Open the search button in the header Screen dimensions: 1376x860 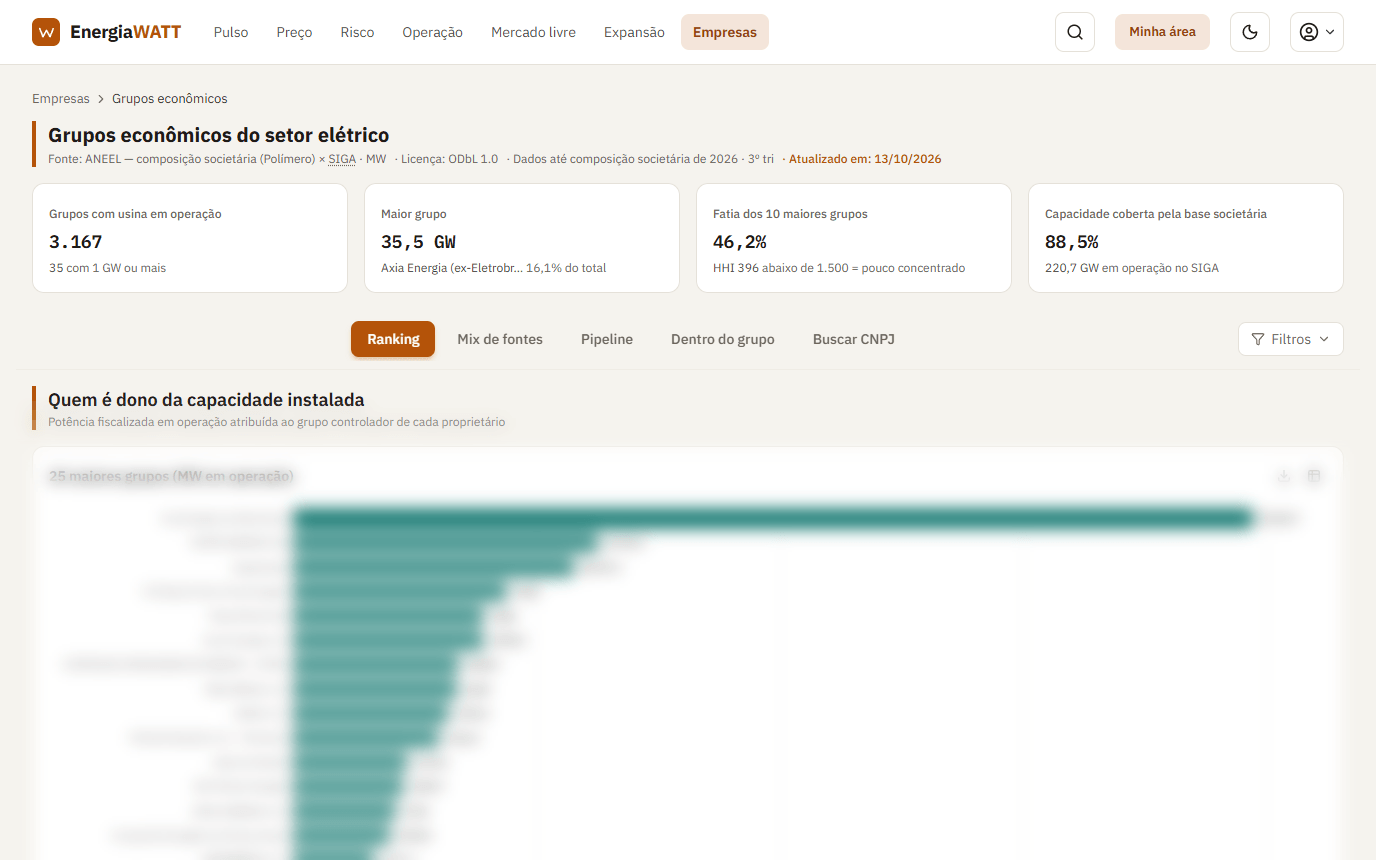point(1075,32)
